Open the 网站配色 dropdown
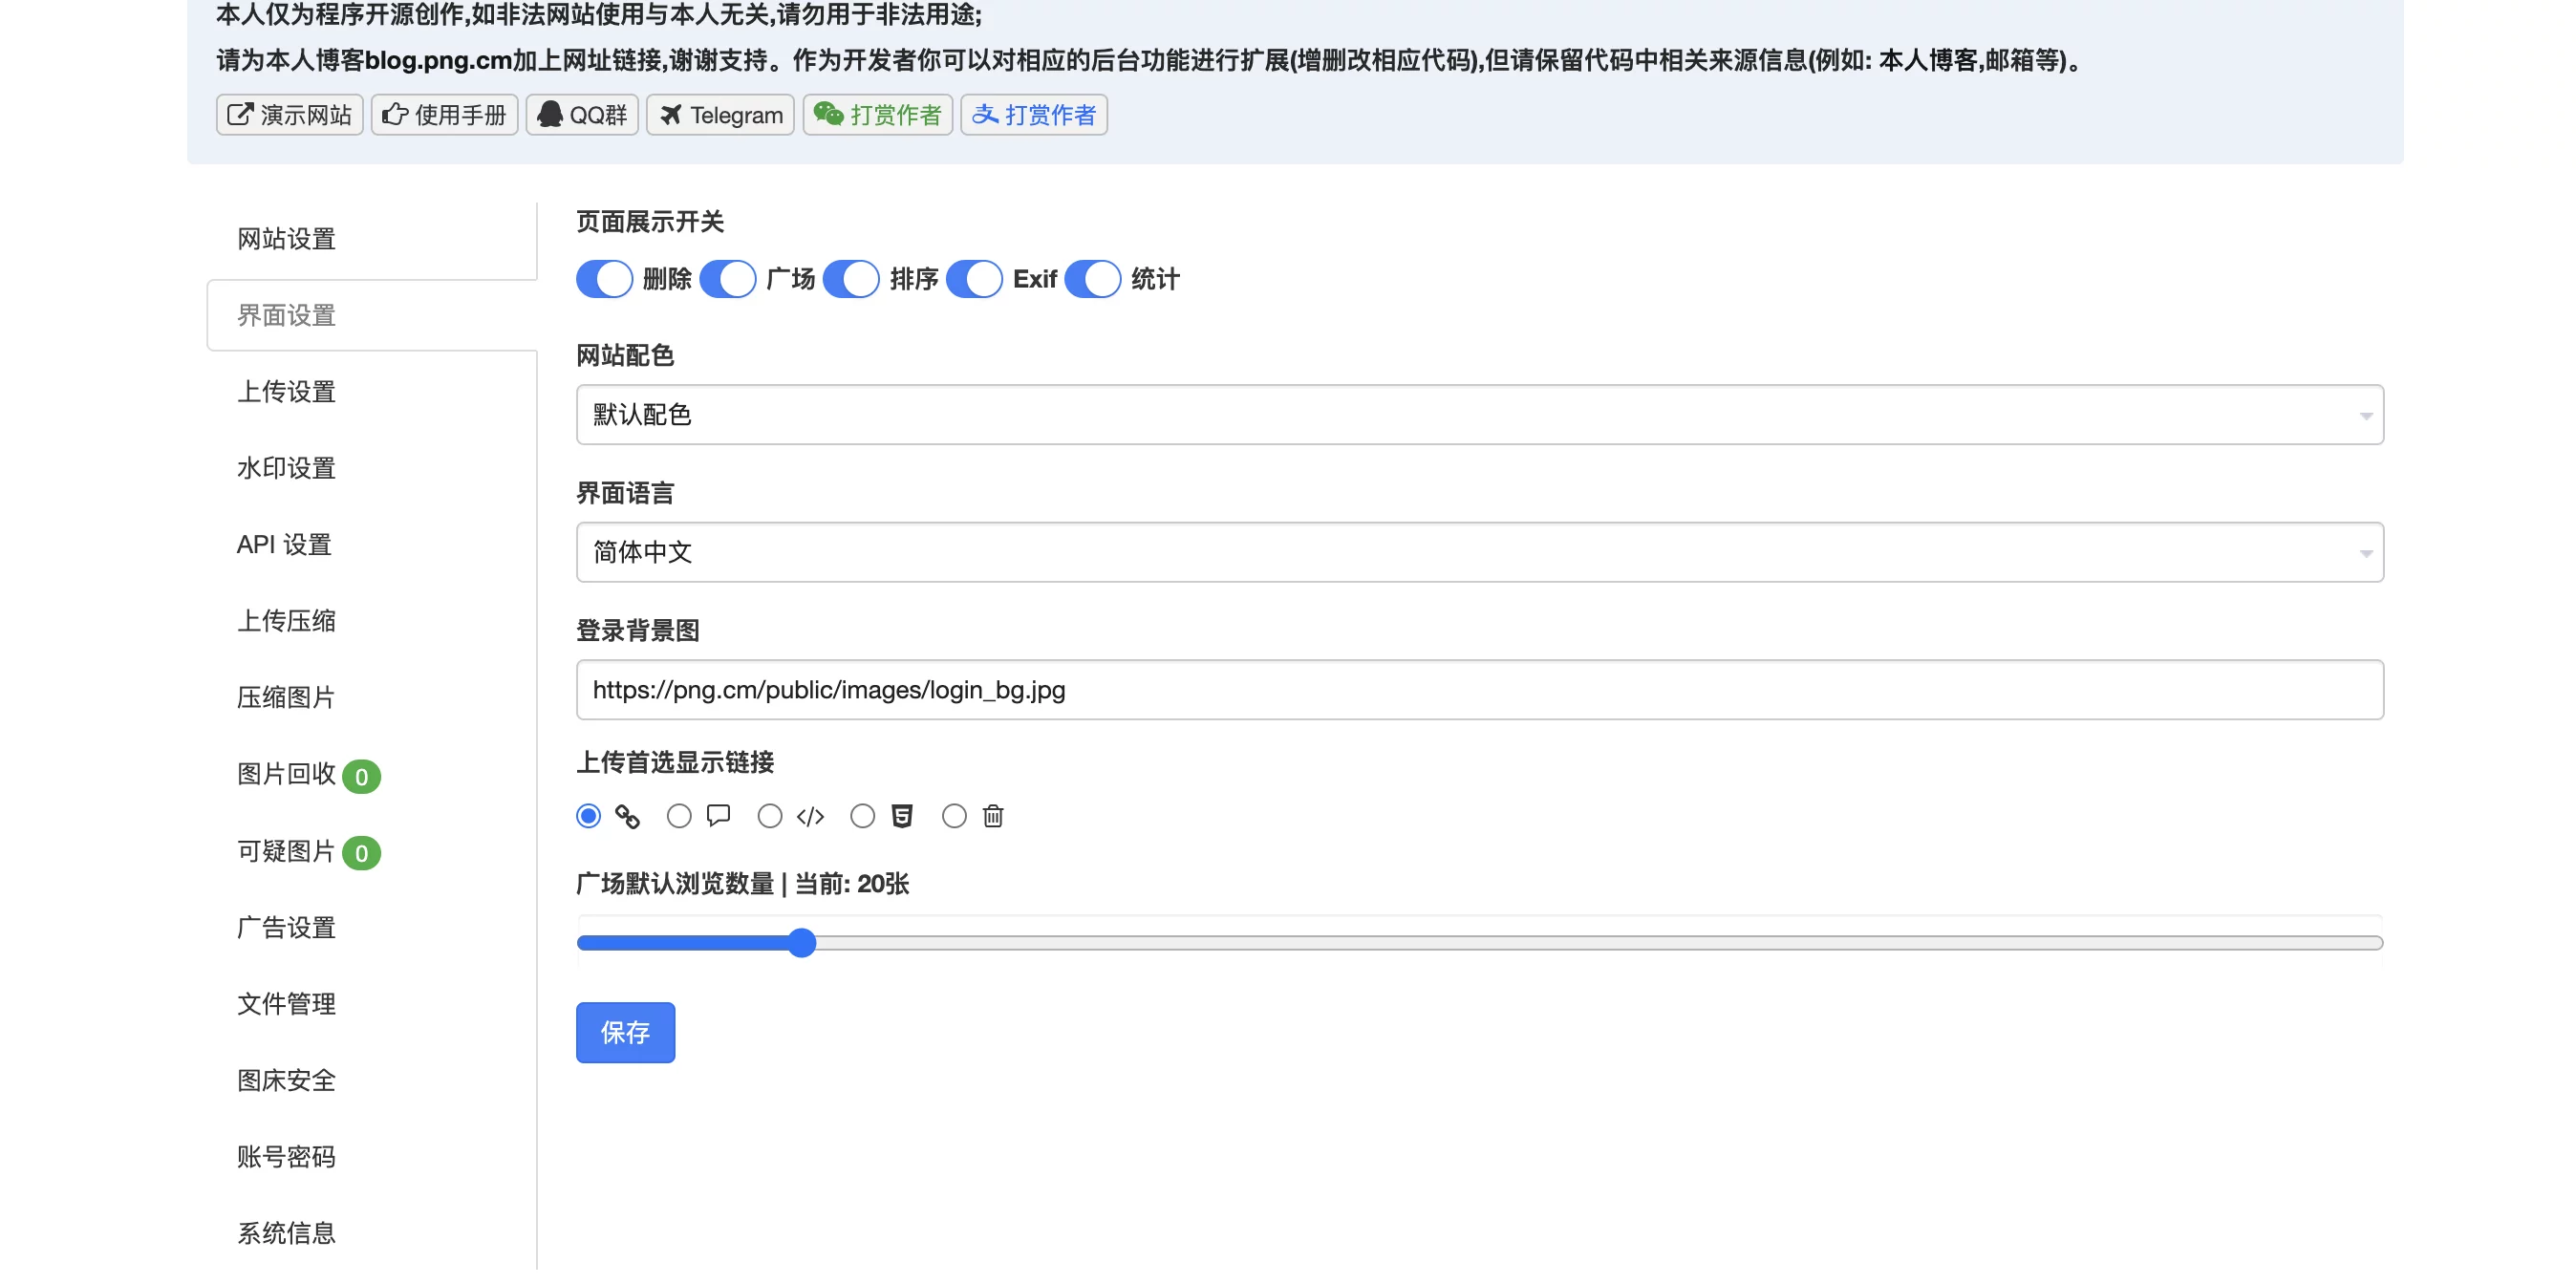 tap(1480, 415)
